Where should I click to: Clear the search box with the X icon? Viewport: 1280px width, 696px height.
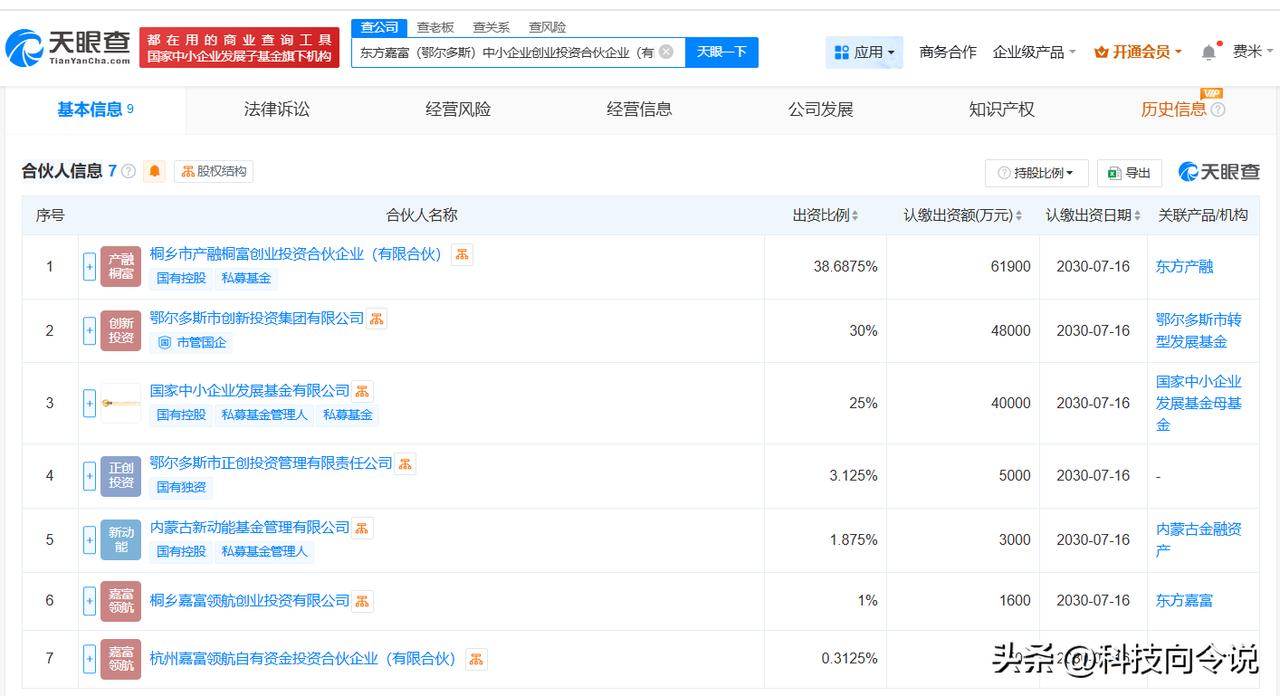pyautogui.click(x=666, y=52)
